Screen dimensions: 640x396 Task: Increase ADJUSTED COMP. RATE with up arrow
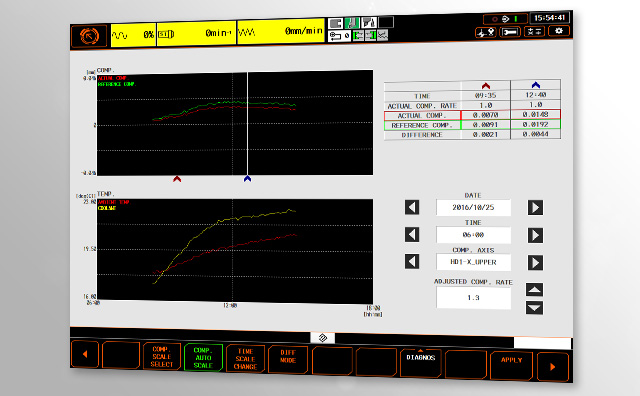[534, 290]
